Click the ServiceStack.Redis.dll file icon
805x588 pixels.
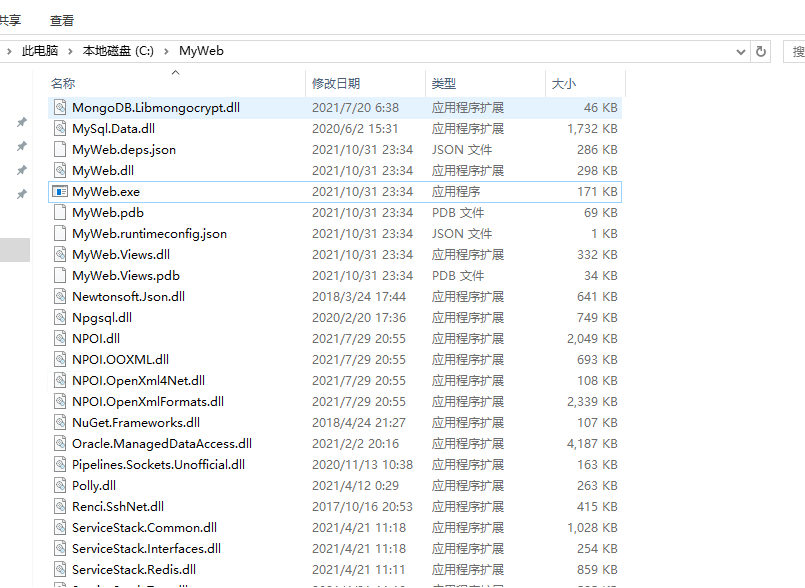click(x=60, y=570)
